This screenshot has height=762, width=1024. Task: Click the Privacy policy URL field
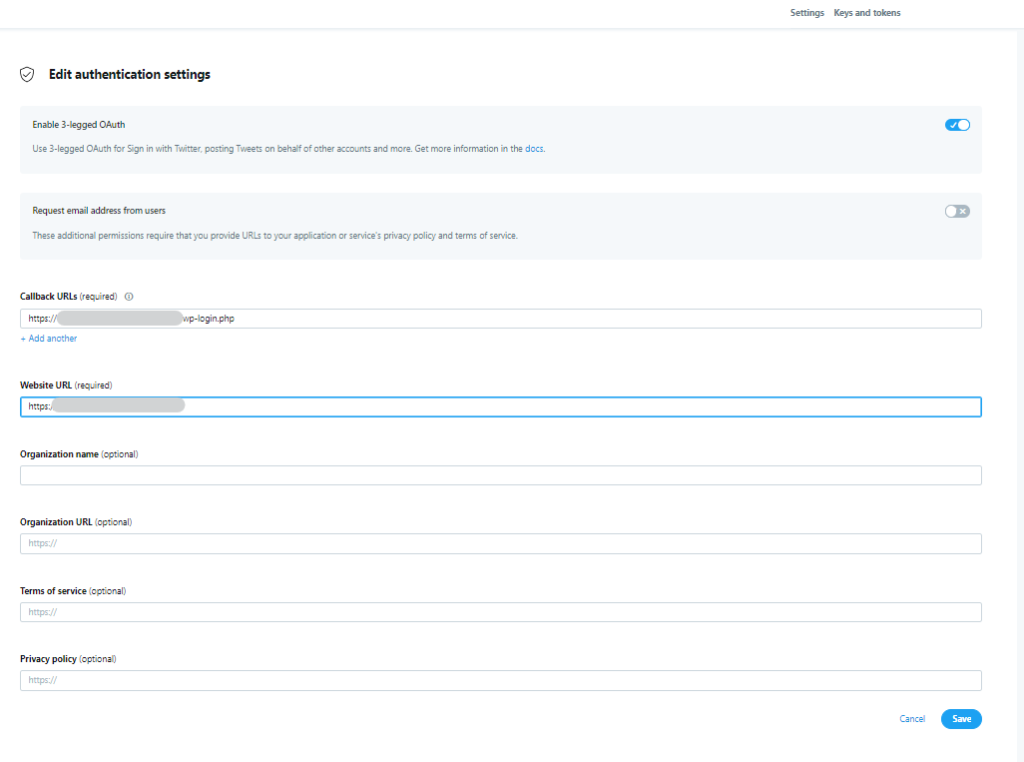click(x=500, y=681)
